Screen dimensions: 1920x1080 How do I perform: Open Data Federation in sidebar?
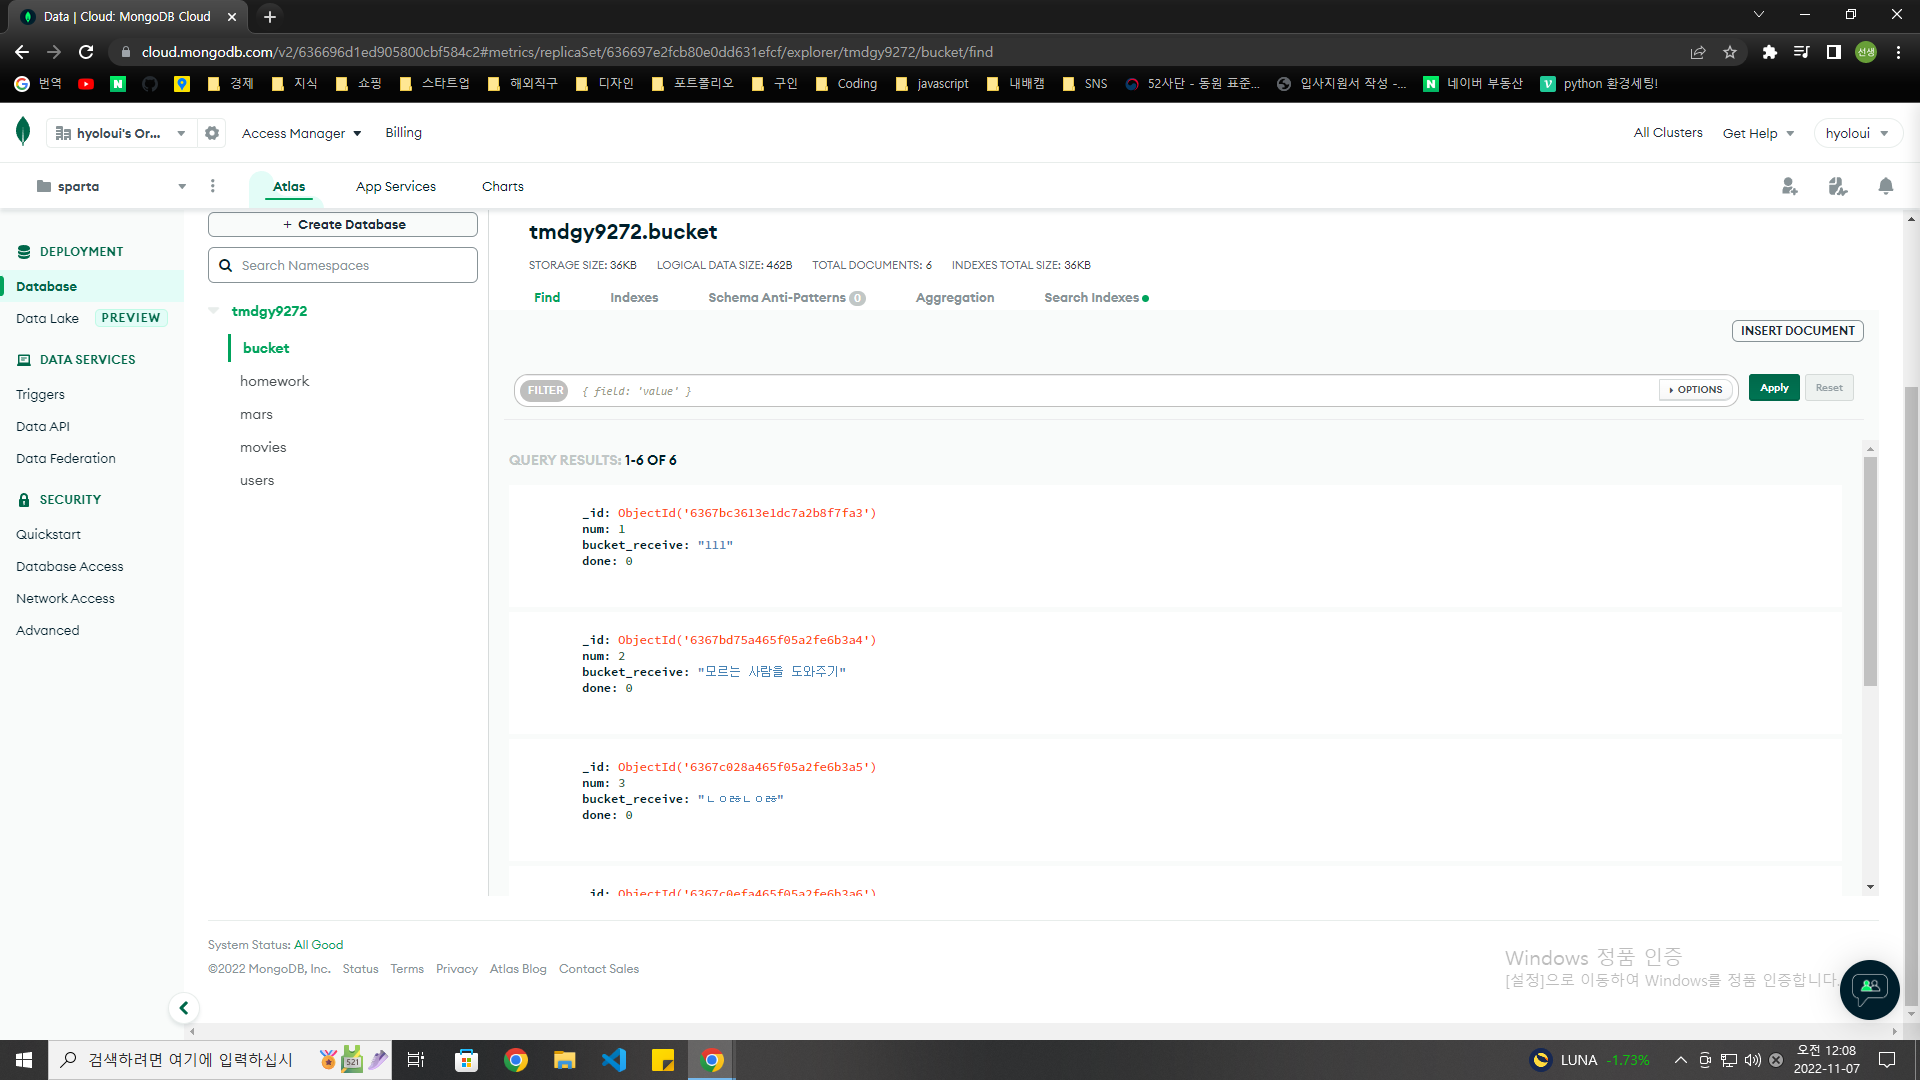pos(66,458)
